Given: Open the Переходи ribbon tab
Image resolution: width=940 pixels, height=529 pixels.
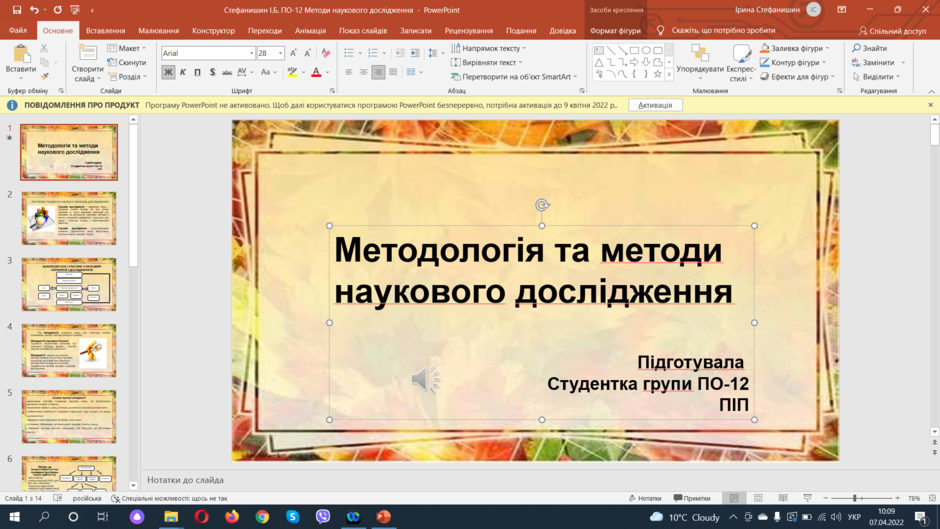Looking at the screenshot, I should pos(265,31).
